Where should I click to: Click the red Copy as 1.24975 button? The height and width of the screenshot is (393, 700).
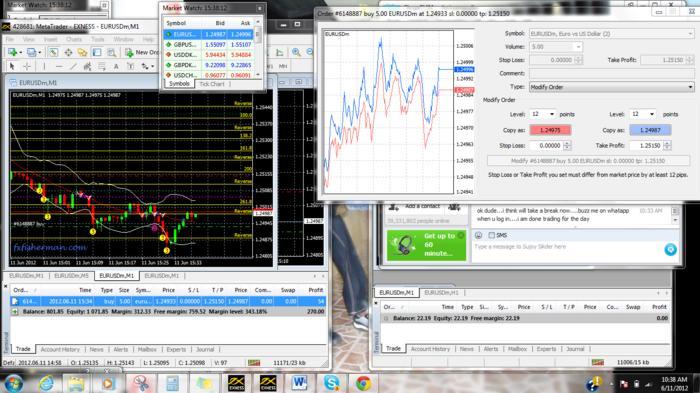click(x=550, y=130)
